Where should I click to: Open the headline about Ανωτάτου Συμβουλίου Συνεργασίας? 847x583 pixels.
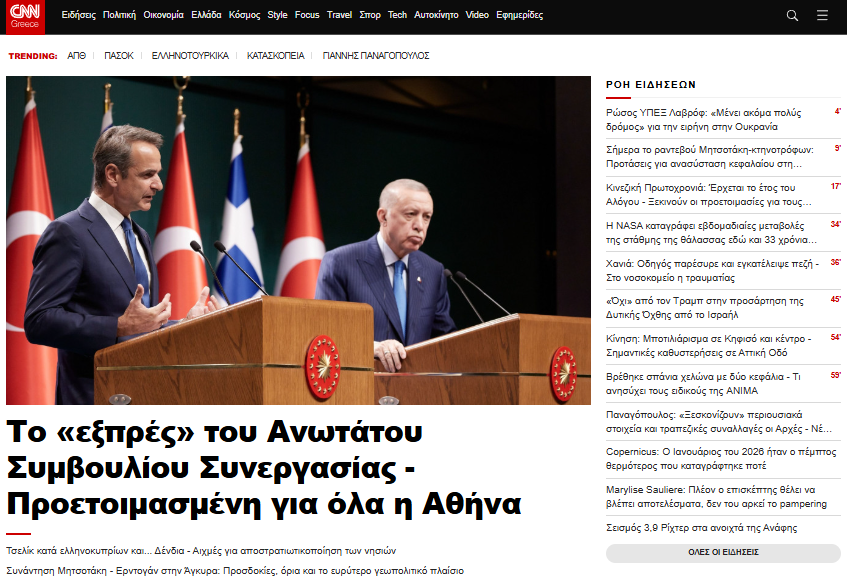[x=264, y=466]
